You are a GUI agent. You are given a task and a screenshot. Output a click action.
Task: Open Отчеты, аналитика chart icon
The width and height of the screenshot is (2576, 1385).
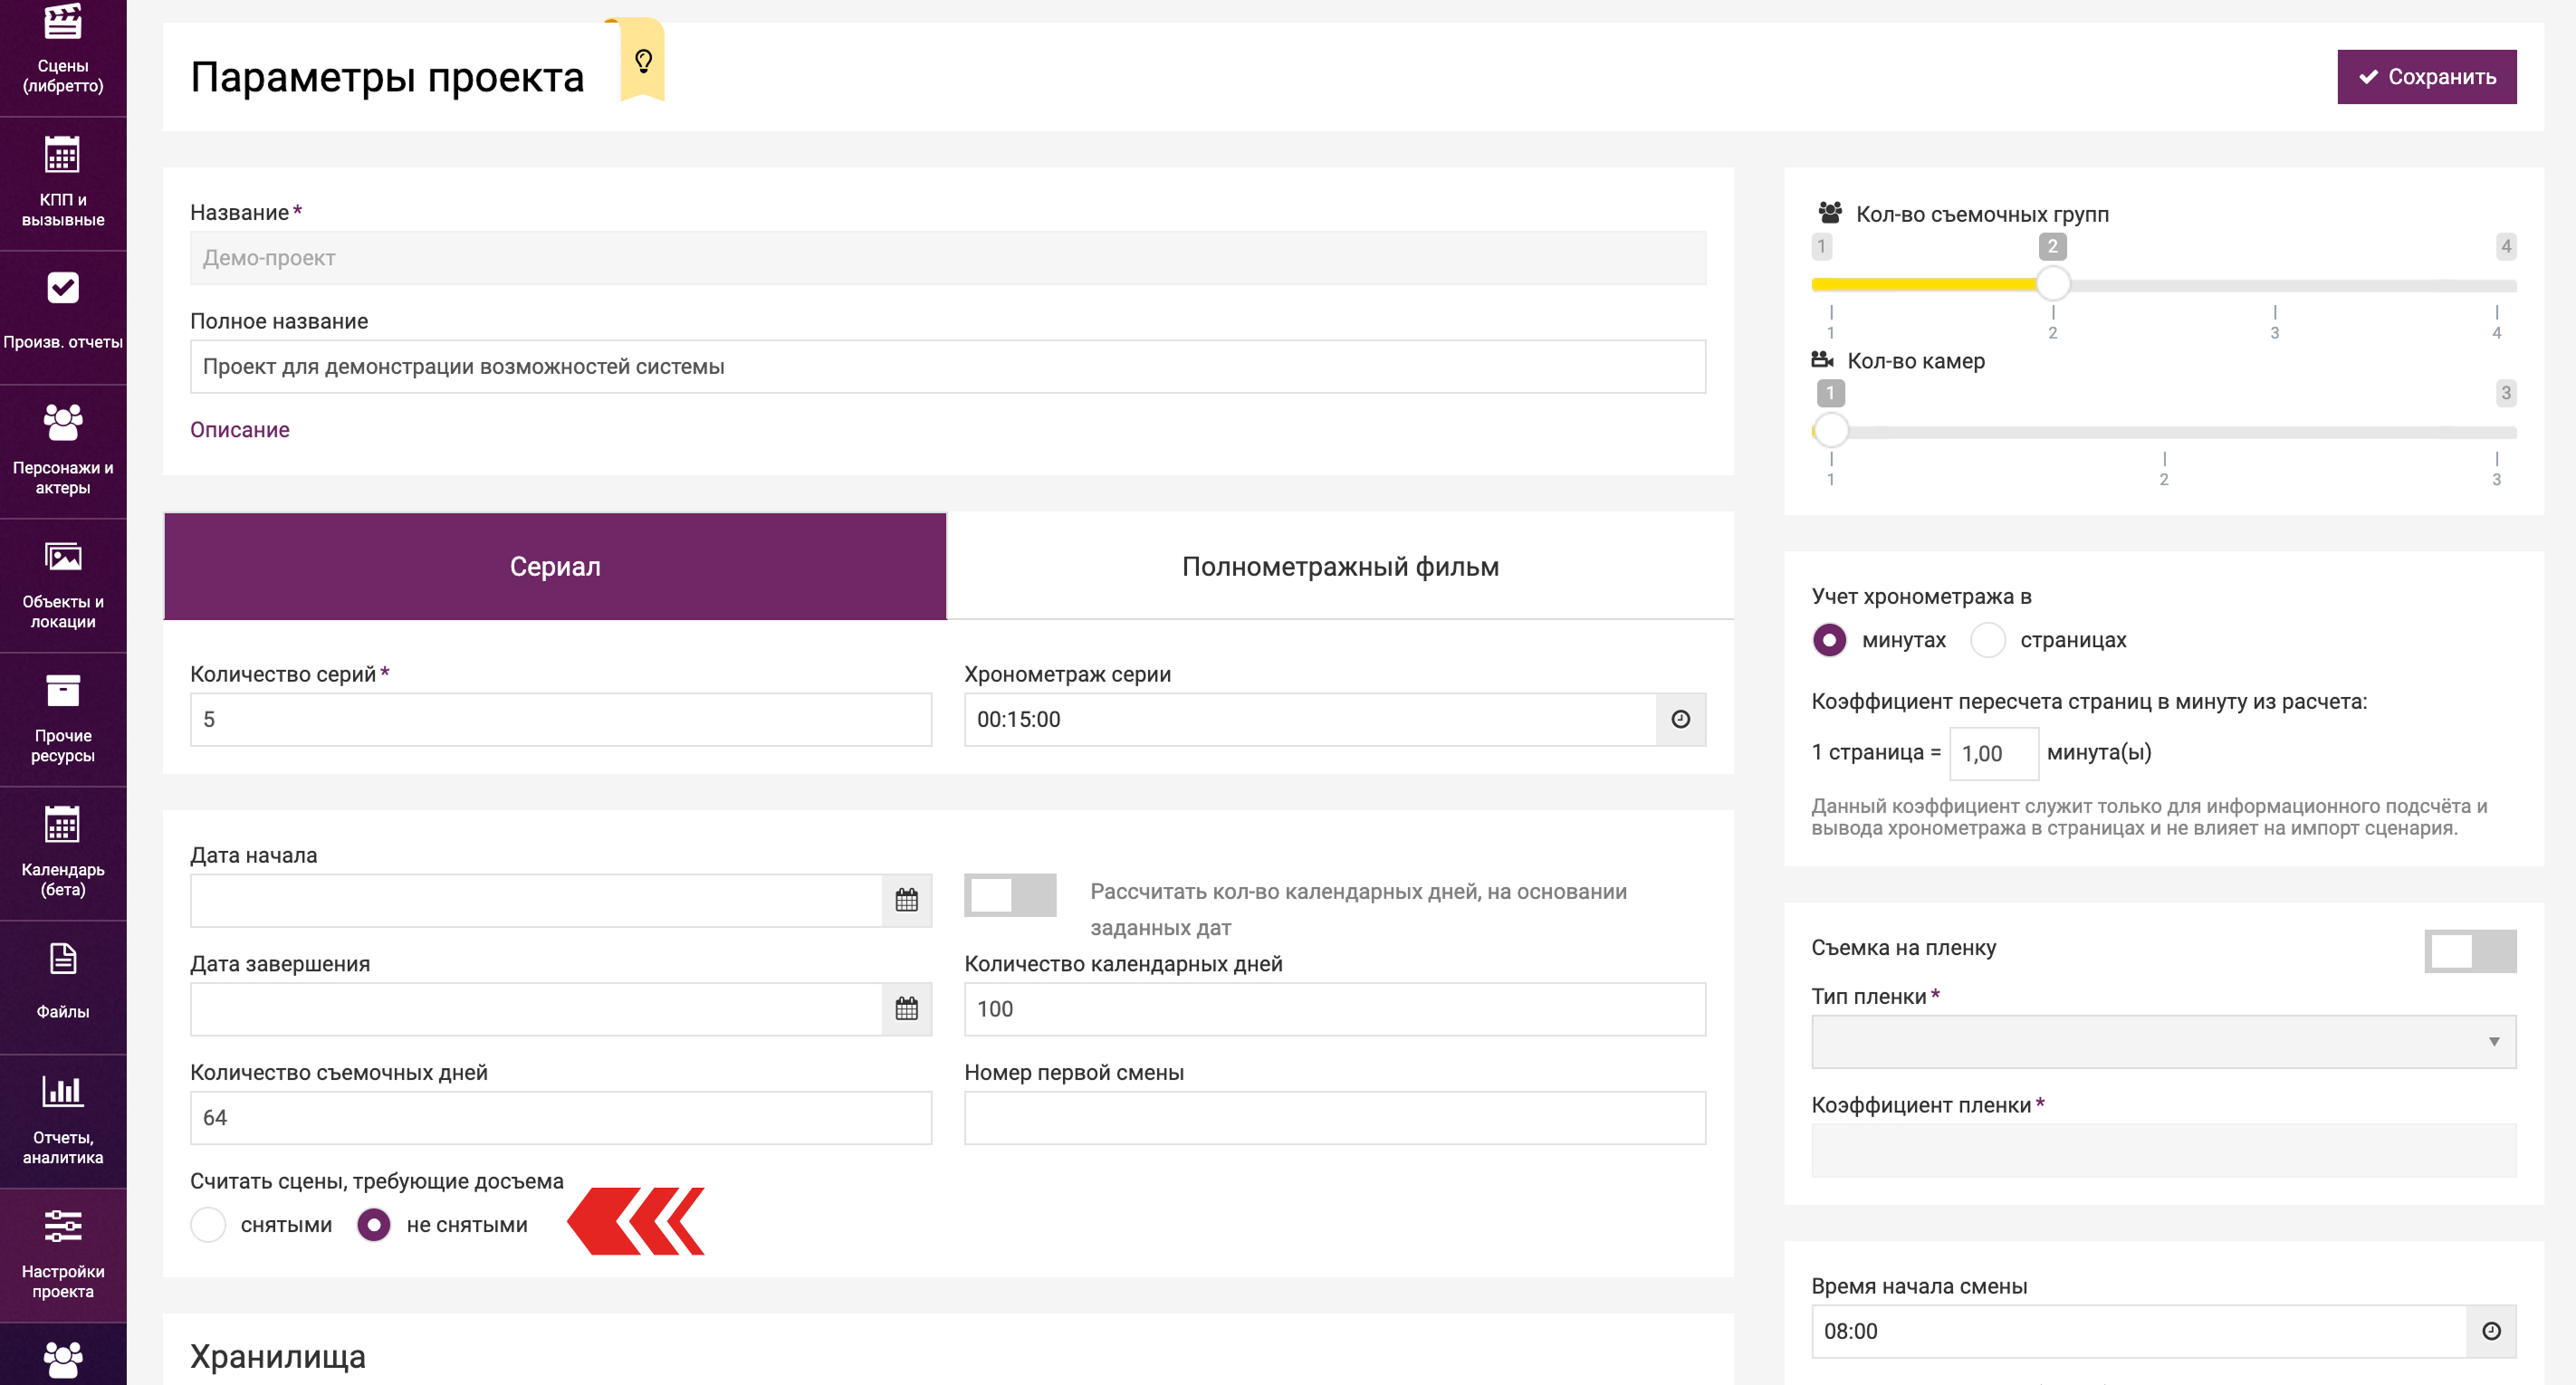coord(62,1092)
